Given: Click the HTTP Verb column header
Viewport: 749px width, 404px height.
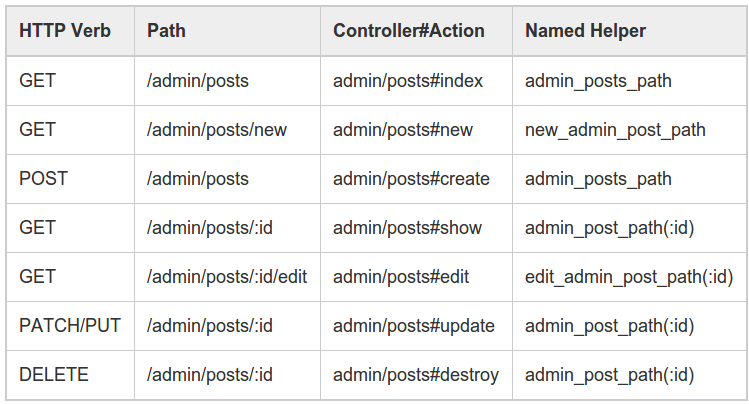Looking at the screenshot, I should click(x=65, y=31).
